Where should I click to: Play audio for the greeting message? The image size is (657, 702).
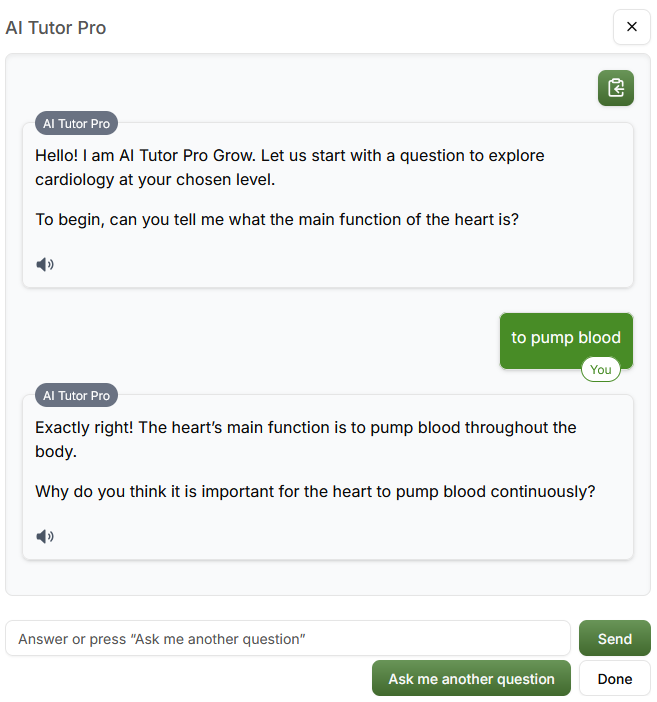(45, 265)
